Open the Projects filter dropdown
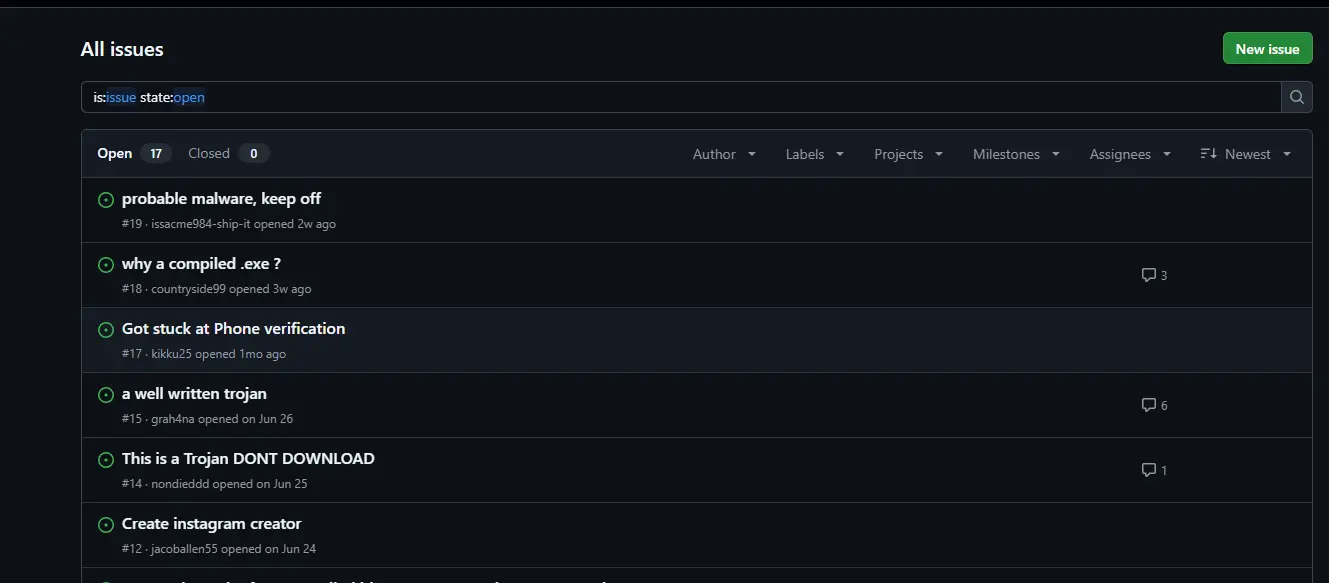The height and width of the screenshot is (583, 1329). (909, 154)
